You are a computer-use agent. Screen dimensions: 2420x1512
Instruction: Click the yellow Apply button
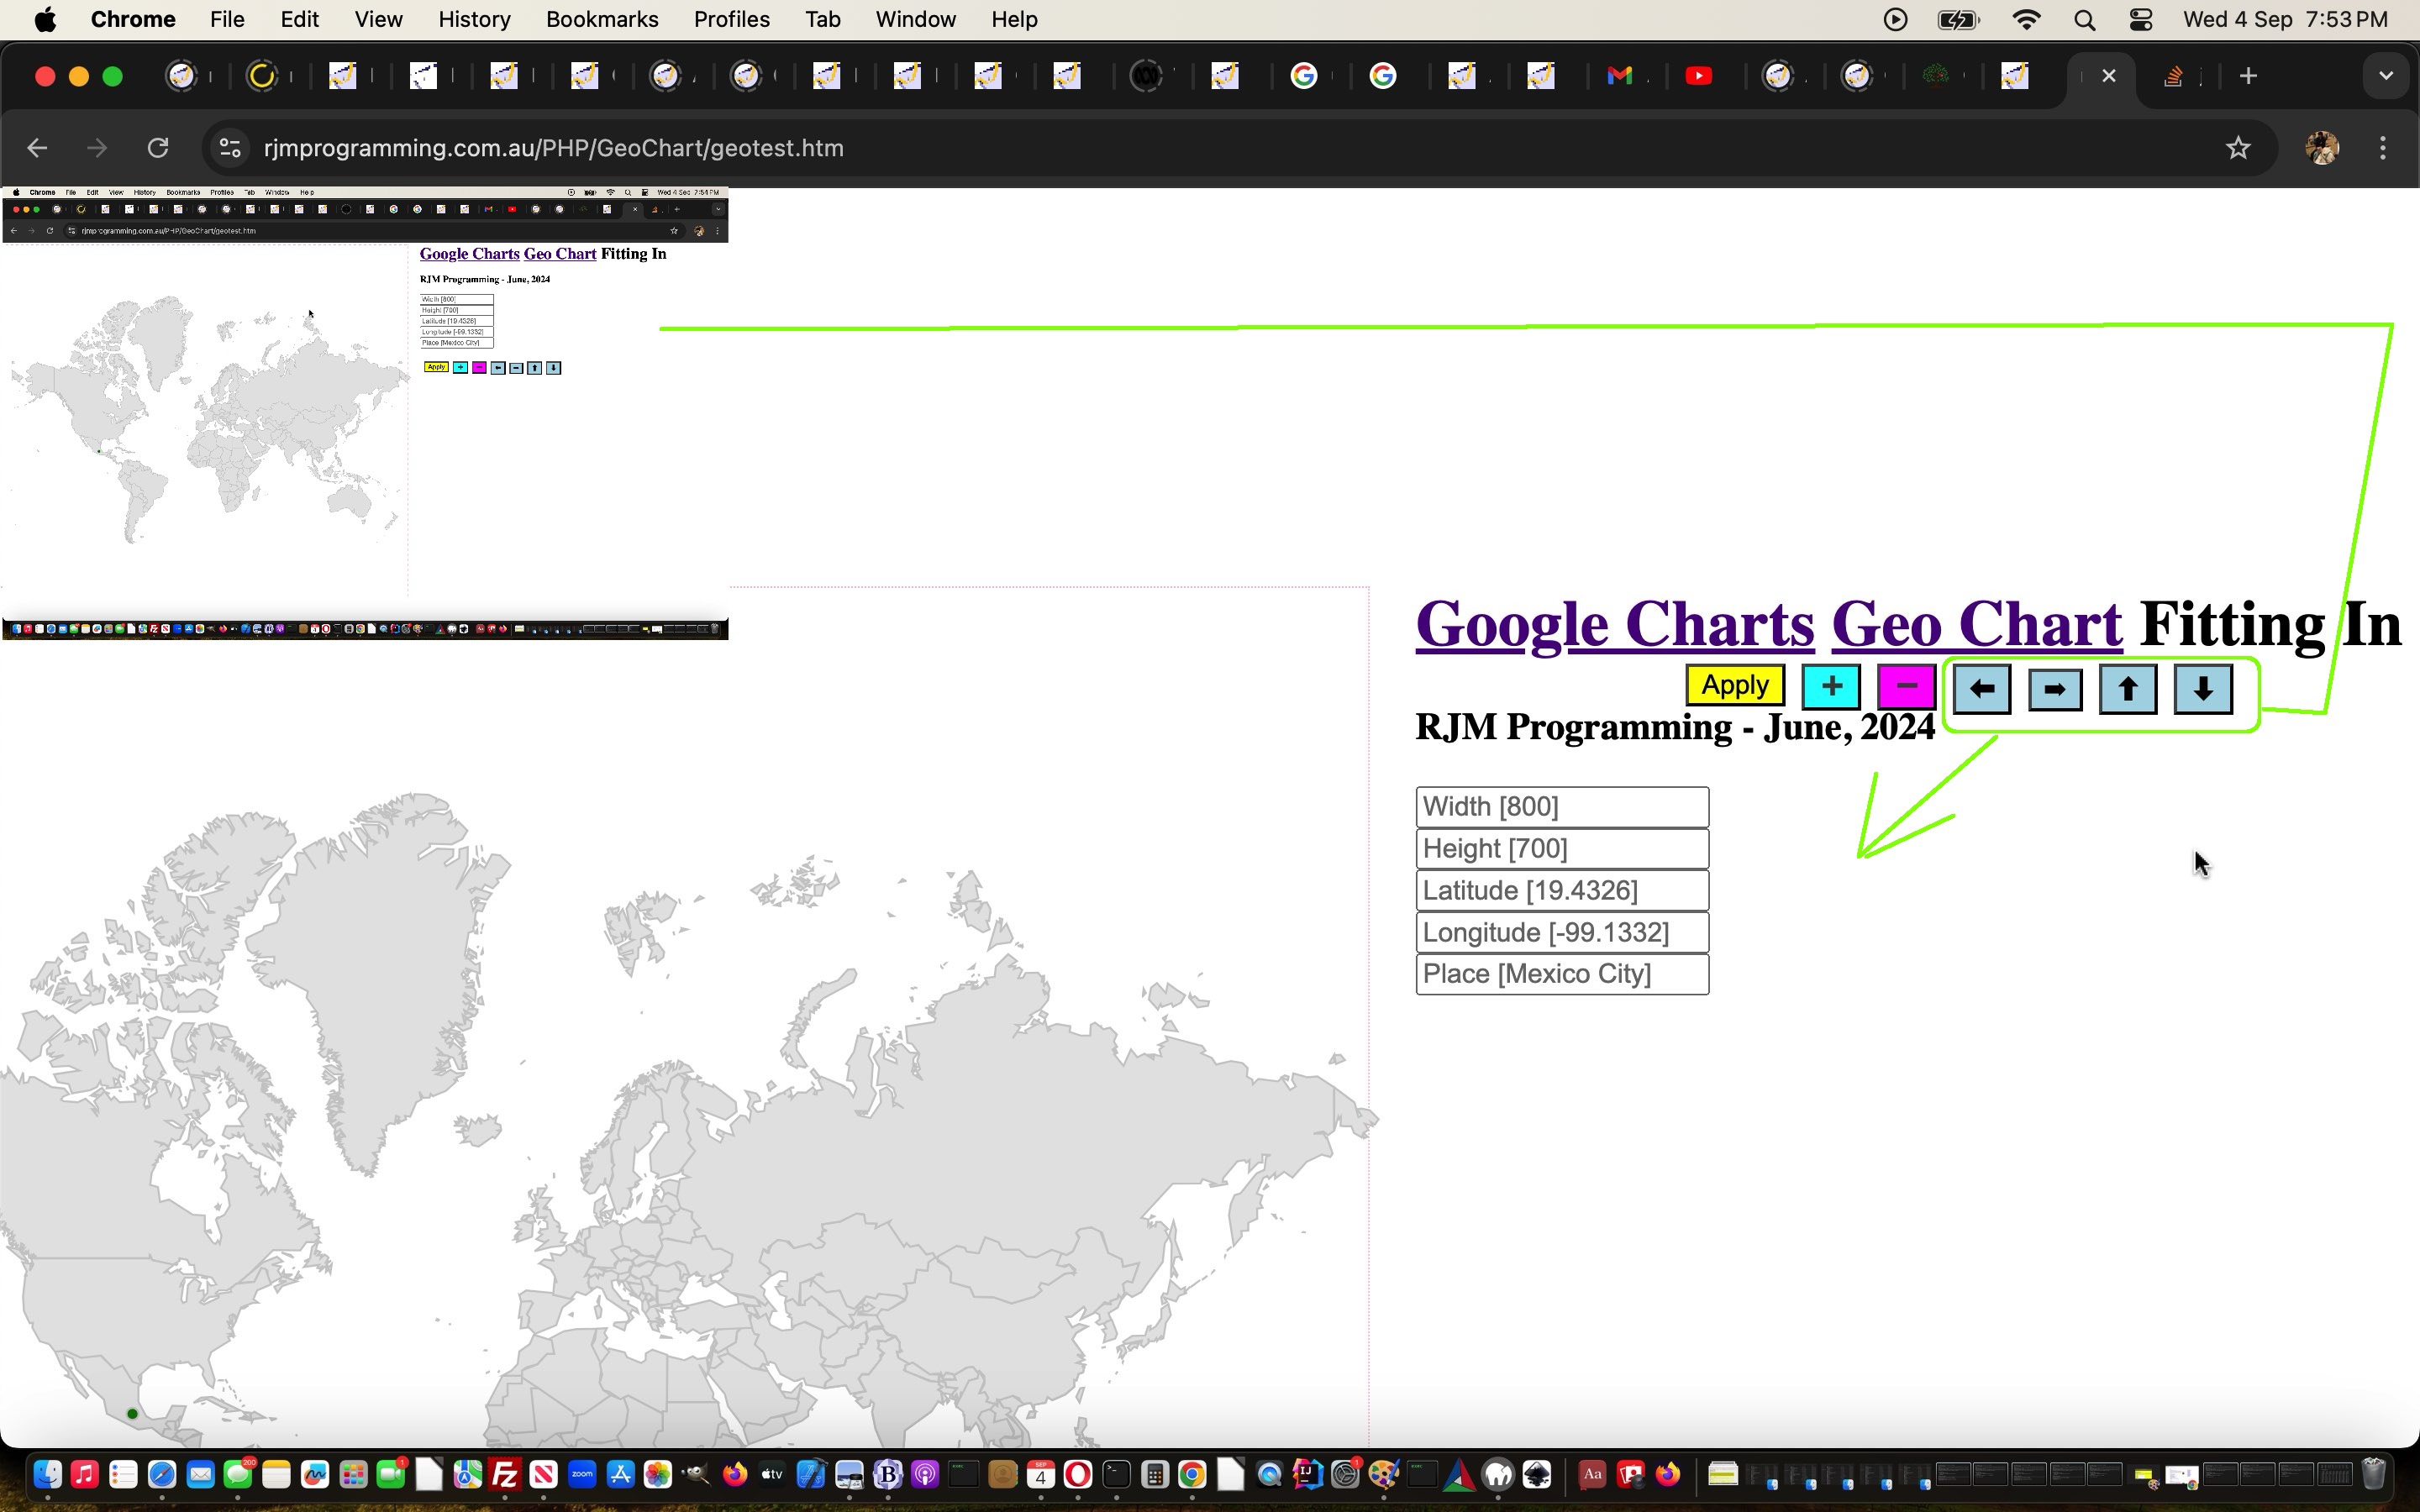pos(1735,686)
